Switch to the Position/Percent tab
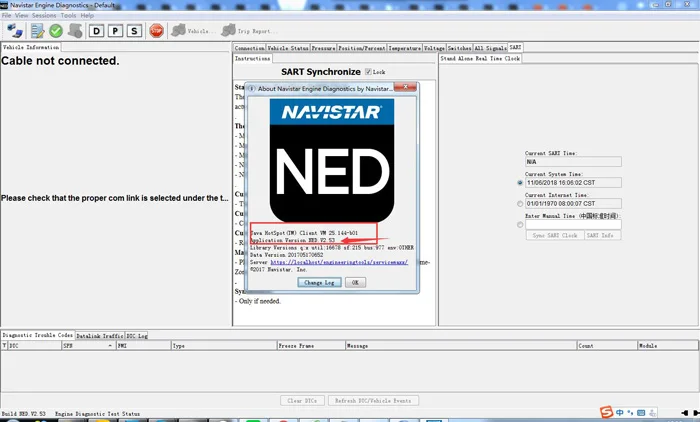The width and height of the screenshot is (700, 422). click(362, 48)
